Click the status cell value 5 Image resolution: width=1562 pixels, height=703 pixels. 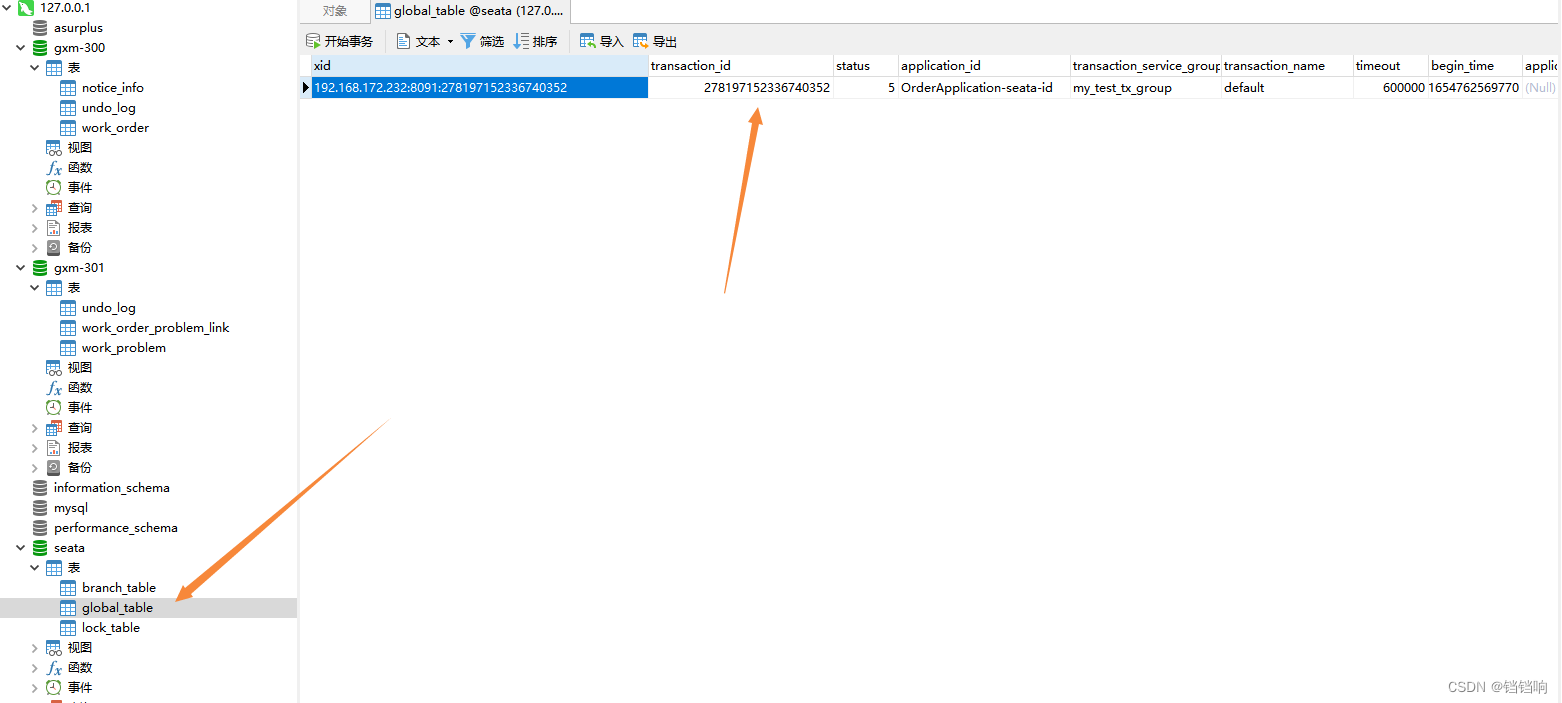(x=866, y=88)
